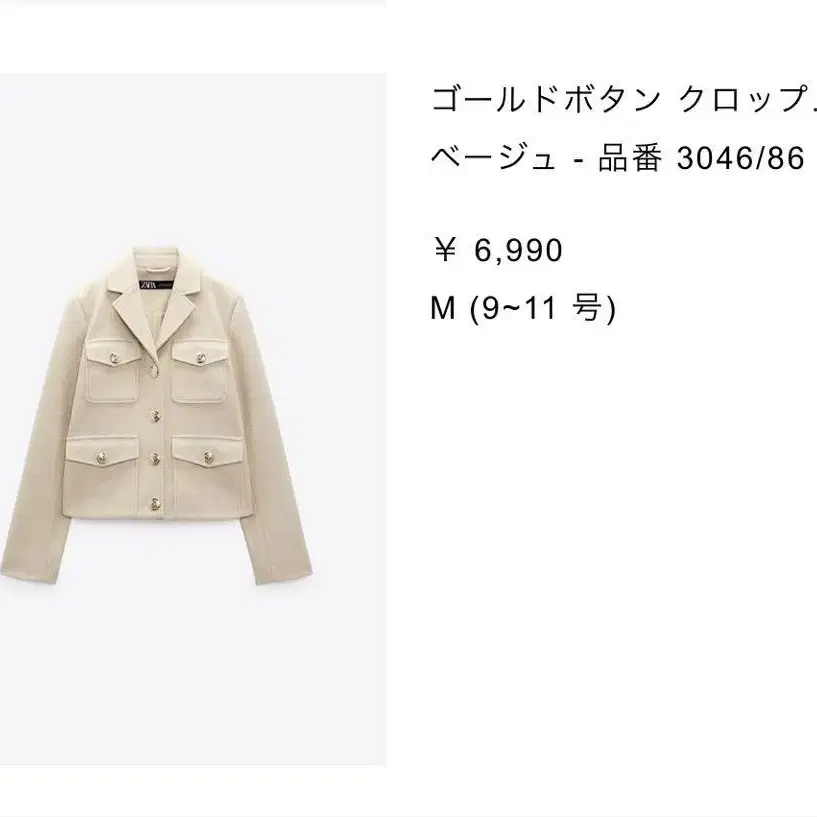This screenshot has height=817, width=817.
Task: Click the ¥ 6,990 price
Action: point(498,250)
